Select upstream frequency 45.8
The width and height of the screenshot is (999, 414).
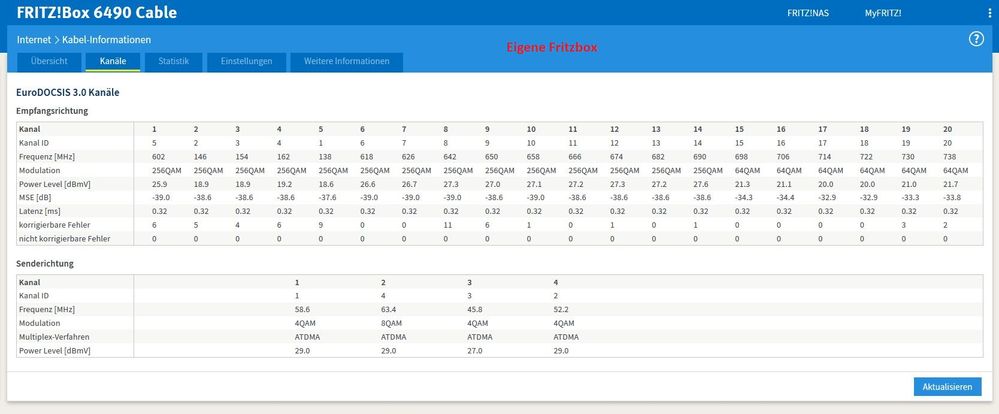click(475, 310)
